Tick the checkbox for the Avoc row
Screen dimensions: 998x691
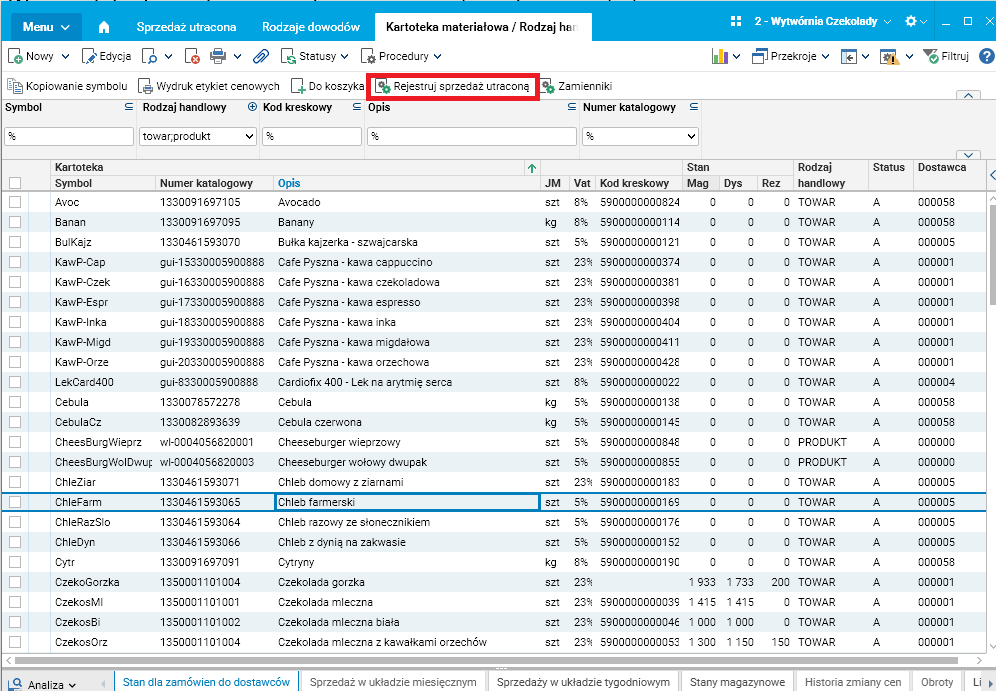tap(15, 202)
